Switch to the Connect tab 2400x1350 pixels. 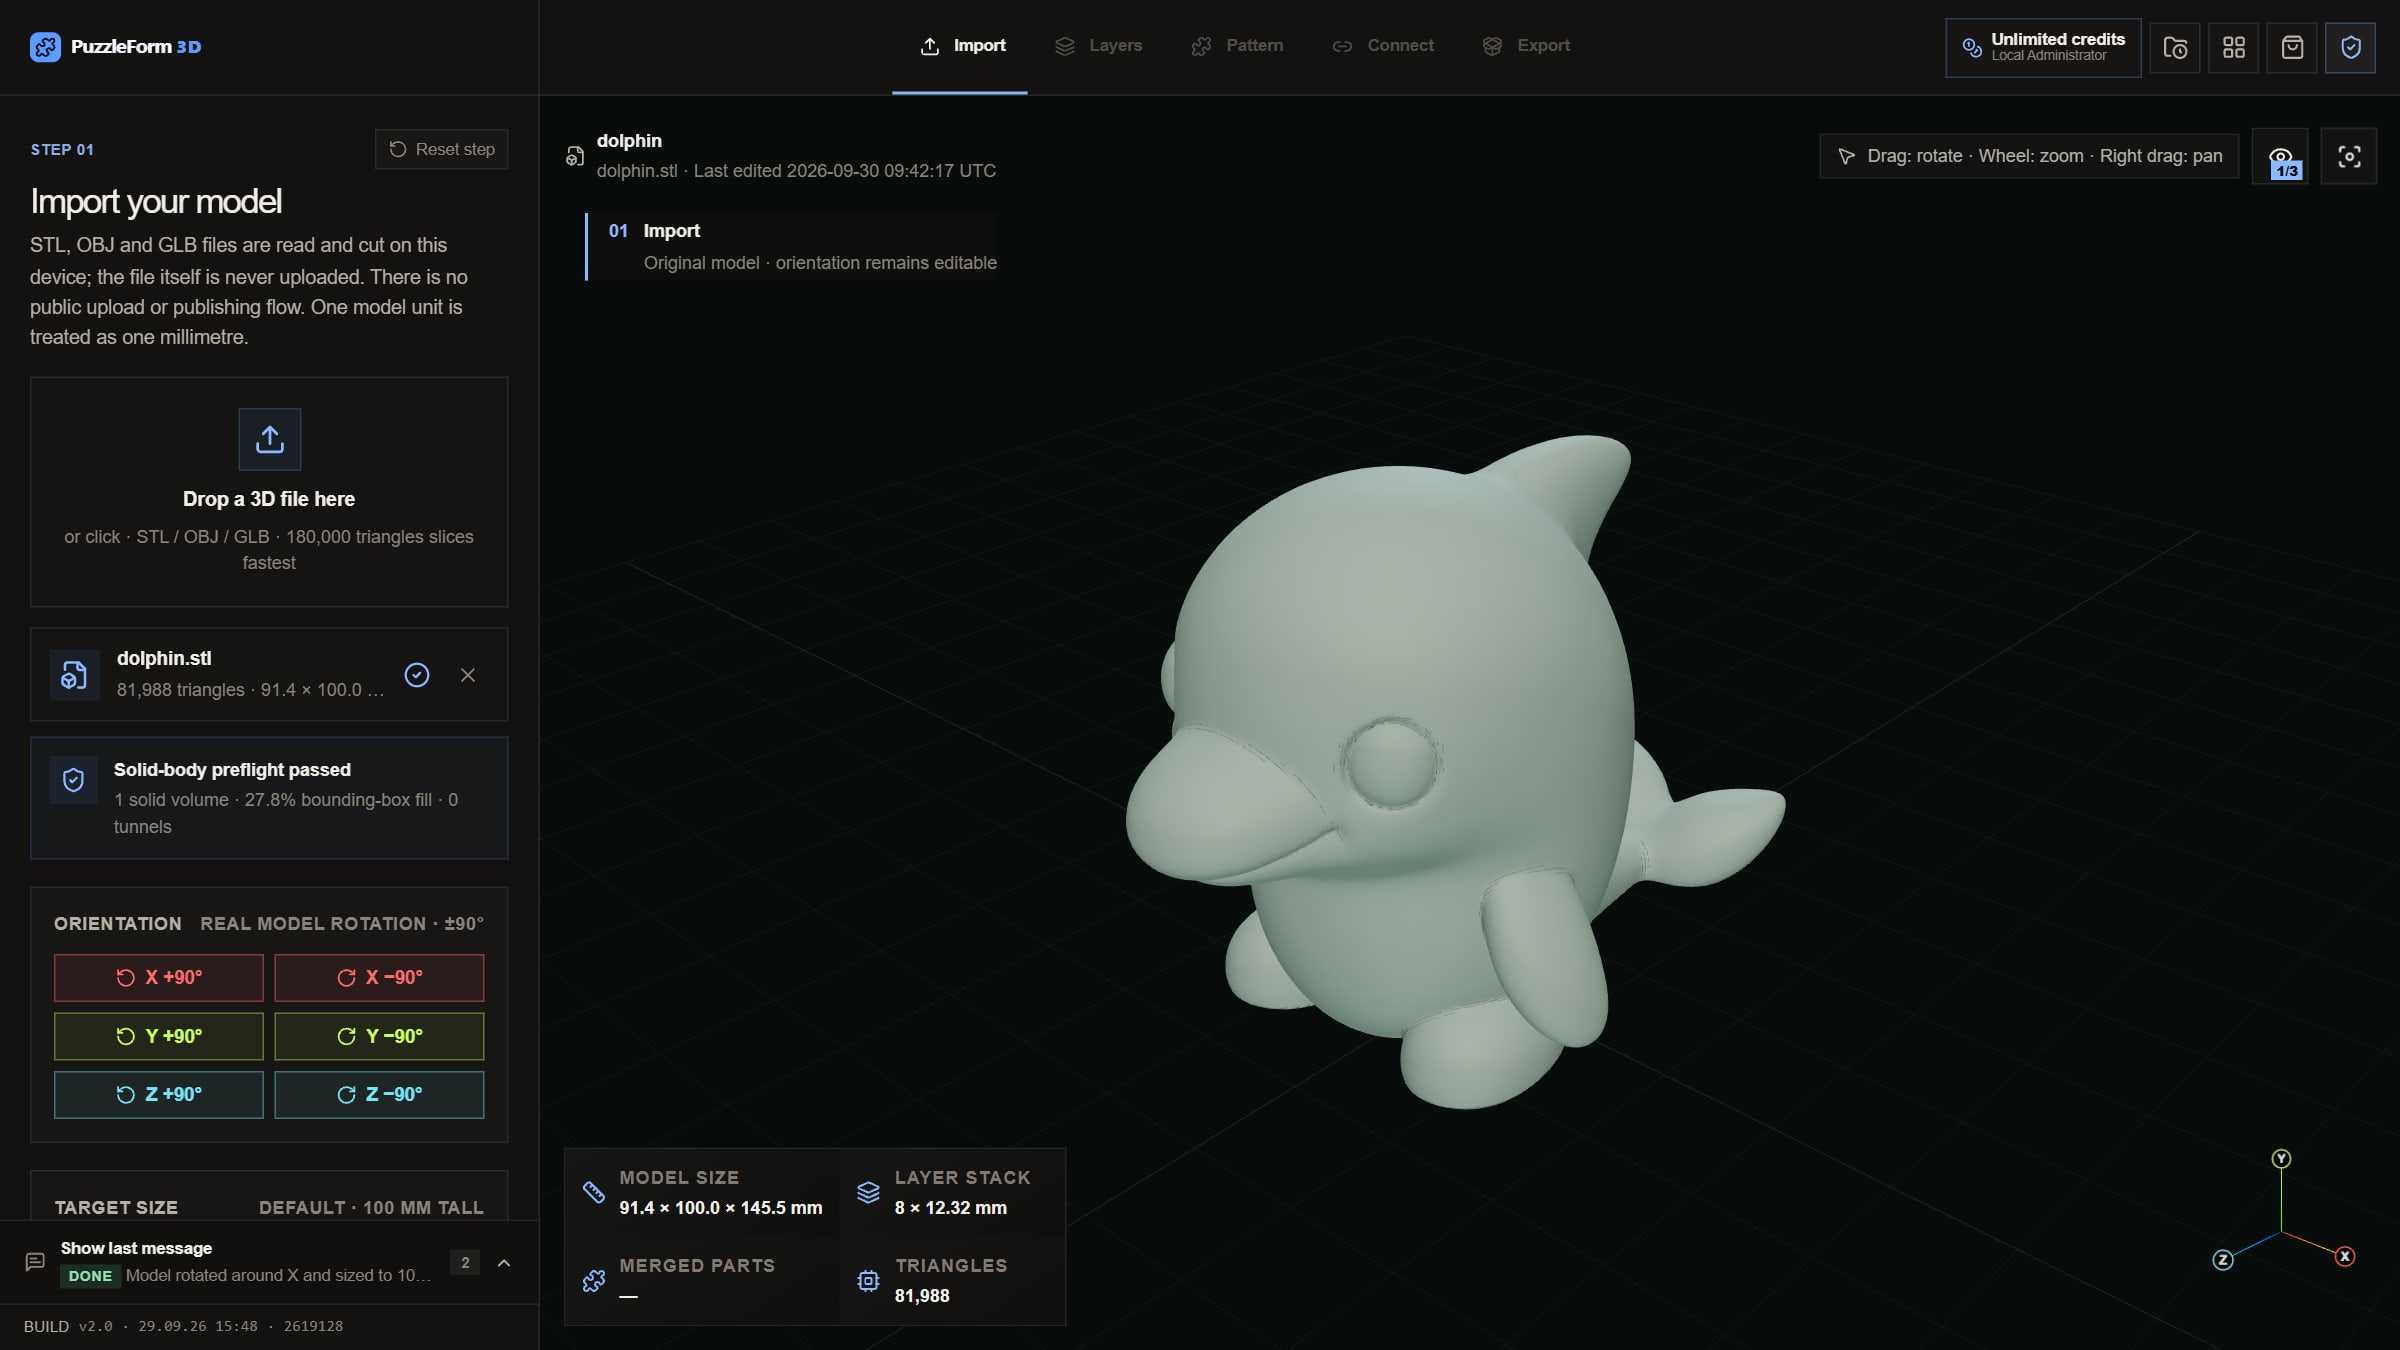click(1383, 46)
